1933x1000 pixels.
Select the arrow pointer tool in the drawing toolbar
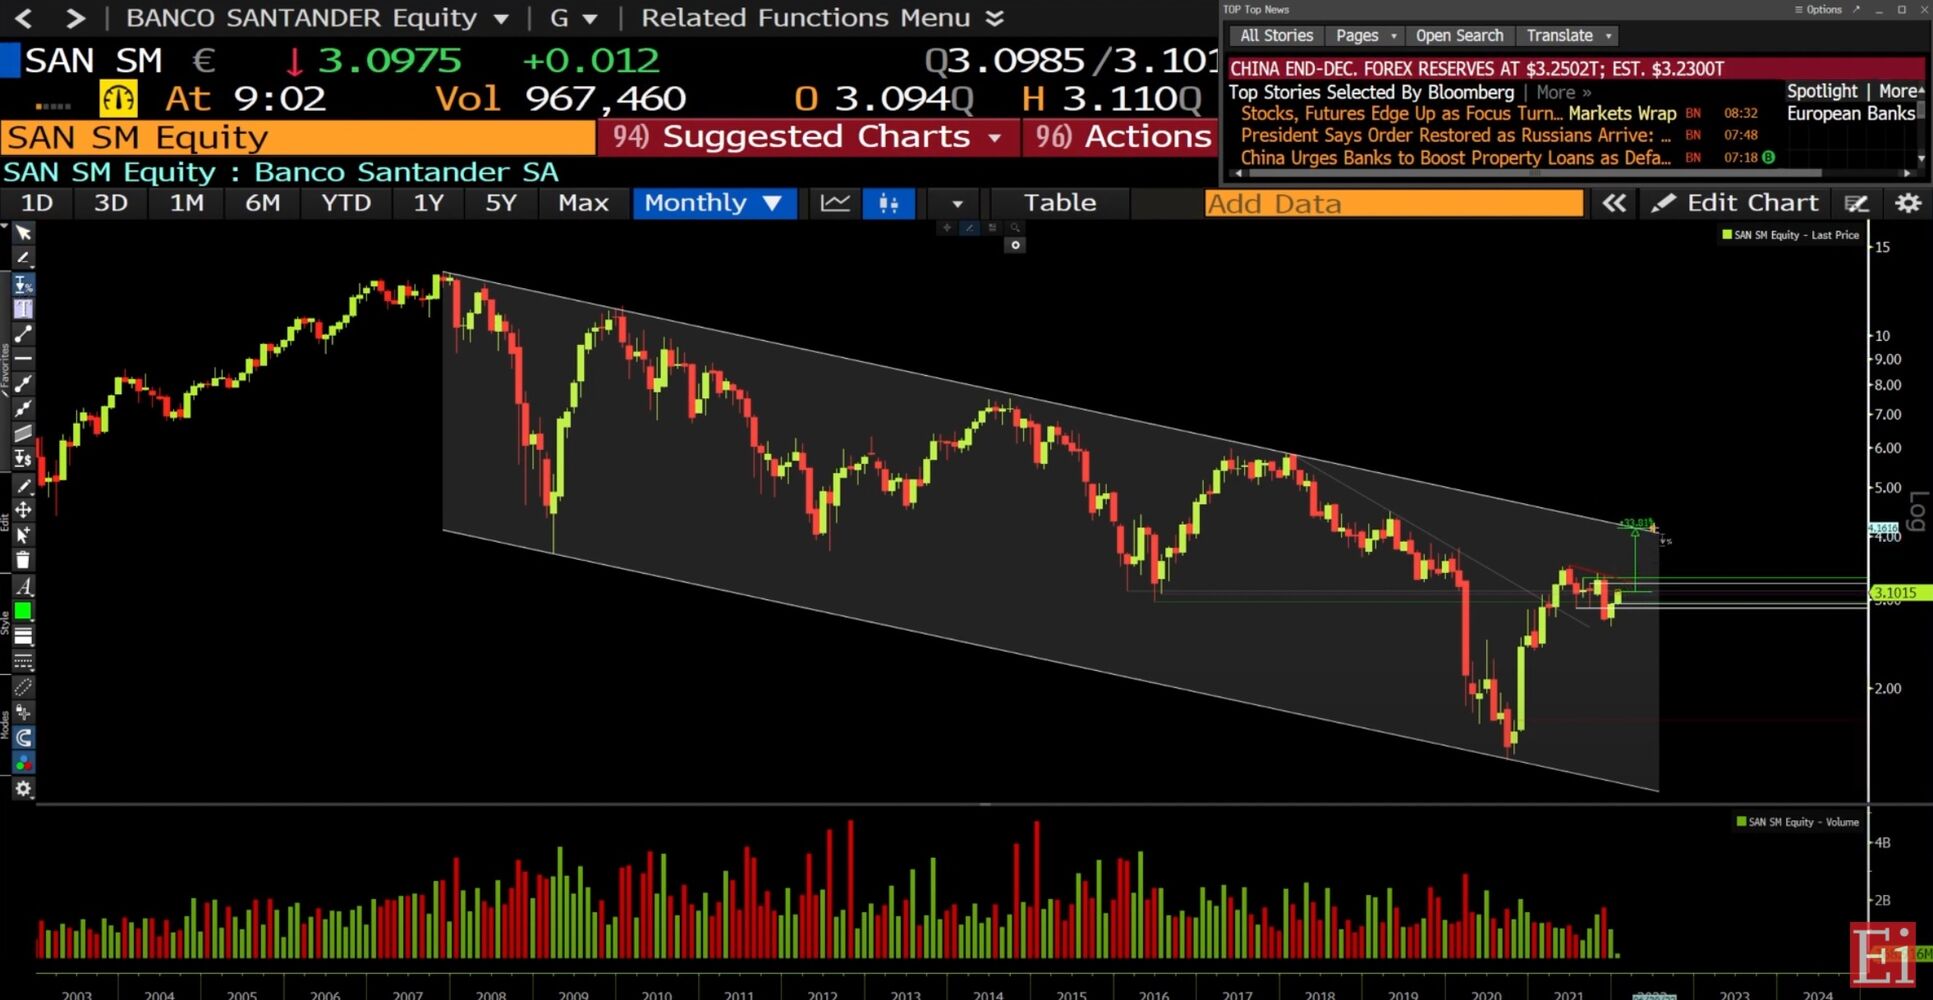(23, 233)
